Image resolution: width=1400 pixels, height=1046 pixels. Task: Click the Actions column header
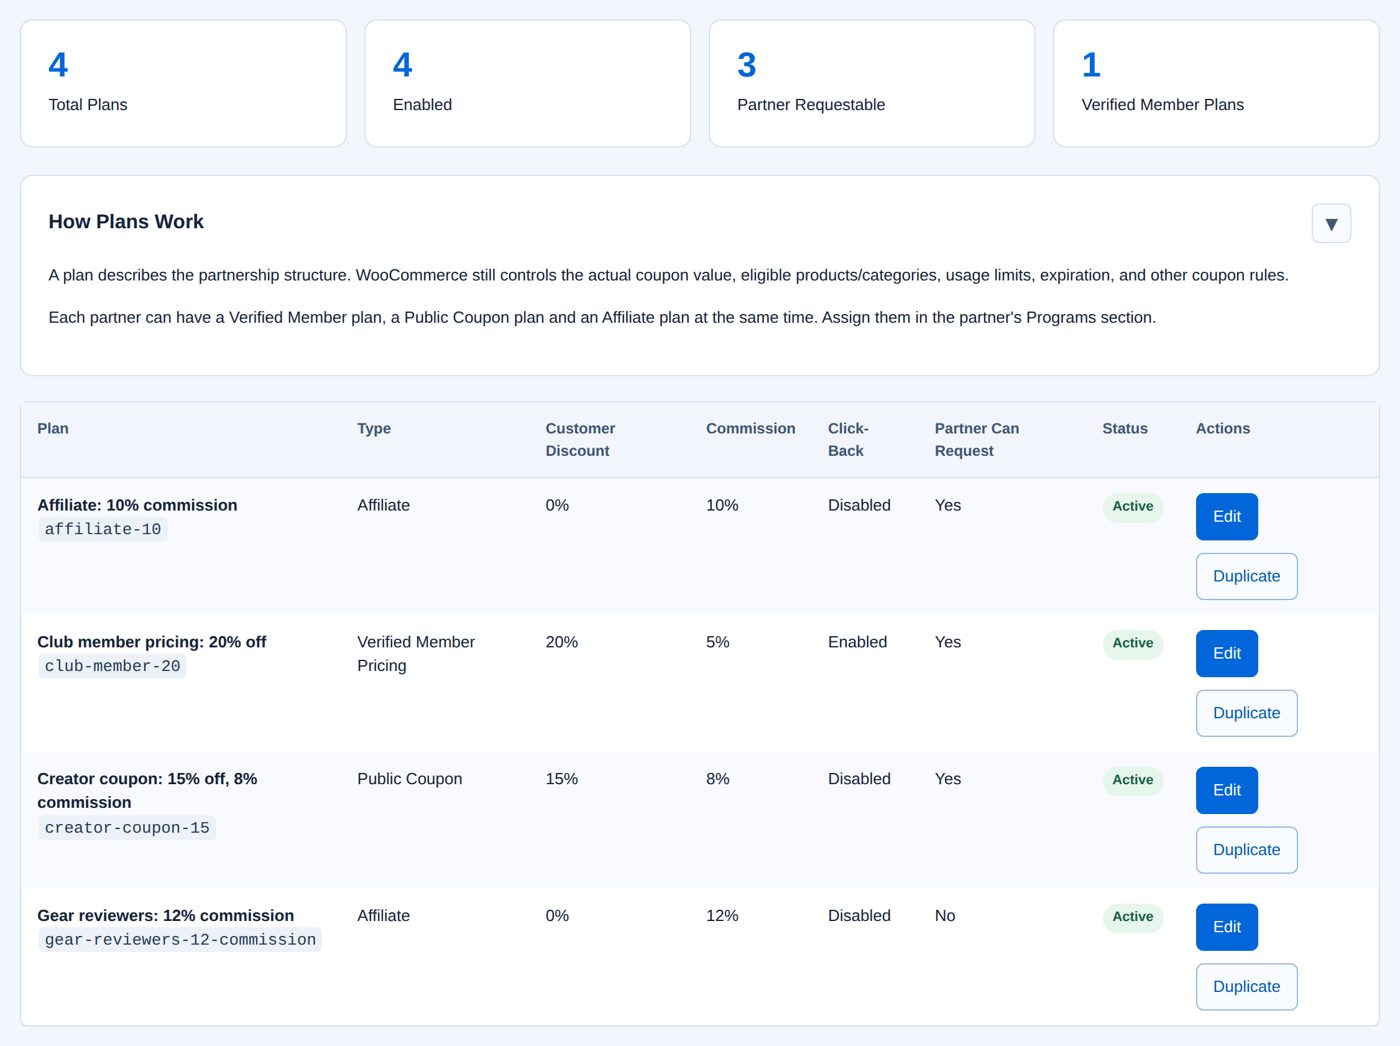1223,428
